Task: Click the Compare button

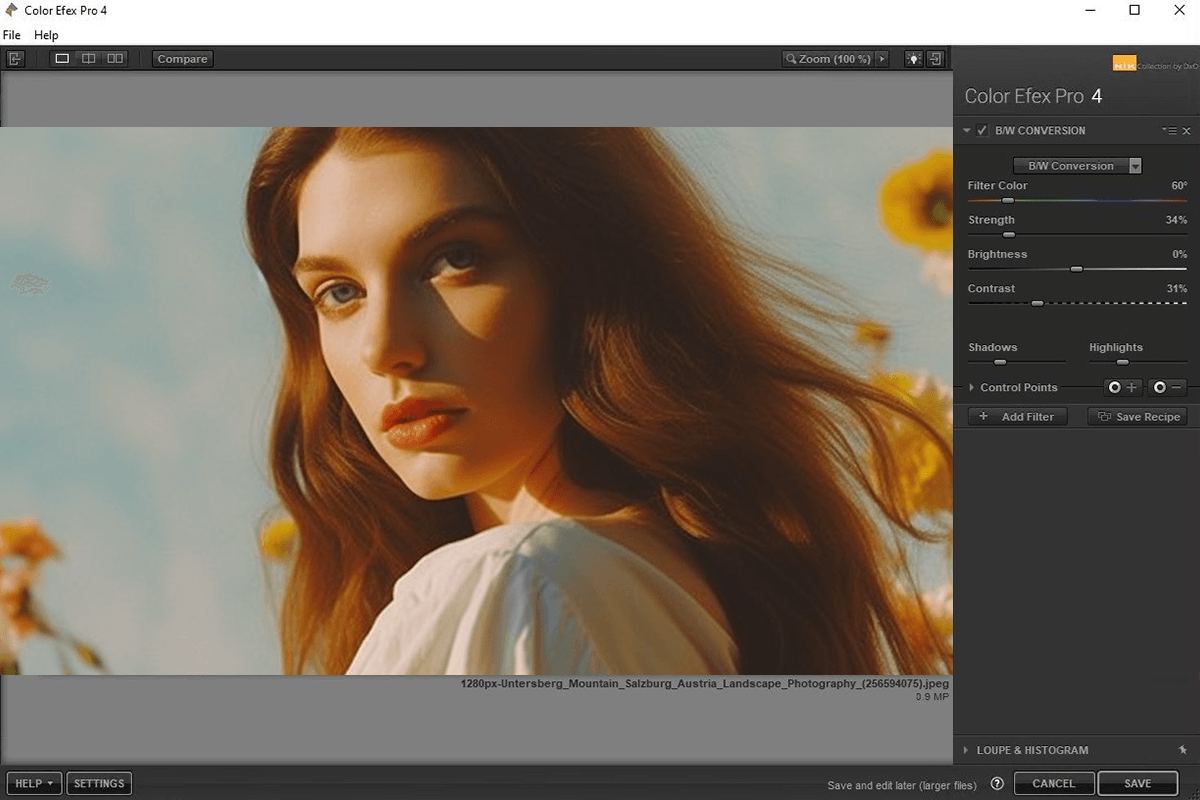Action: coord(182,58)
